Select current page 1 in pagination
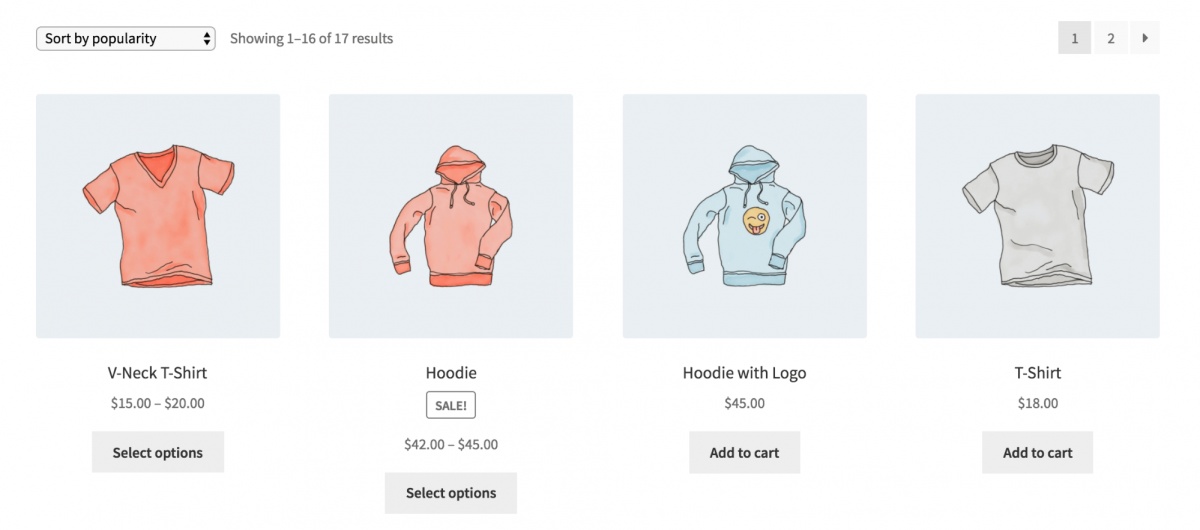Image resolution: width=1200 pixels, height=530 pixels. point(1074,39)
